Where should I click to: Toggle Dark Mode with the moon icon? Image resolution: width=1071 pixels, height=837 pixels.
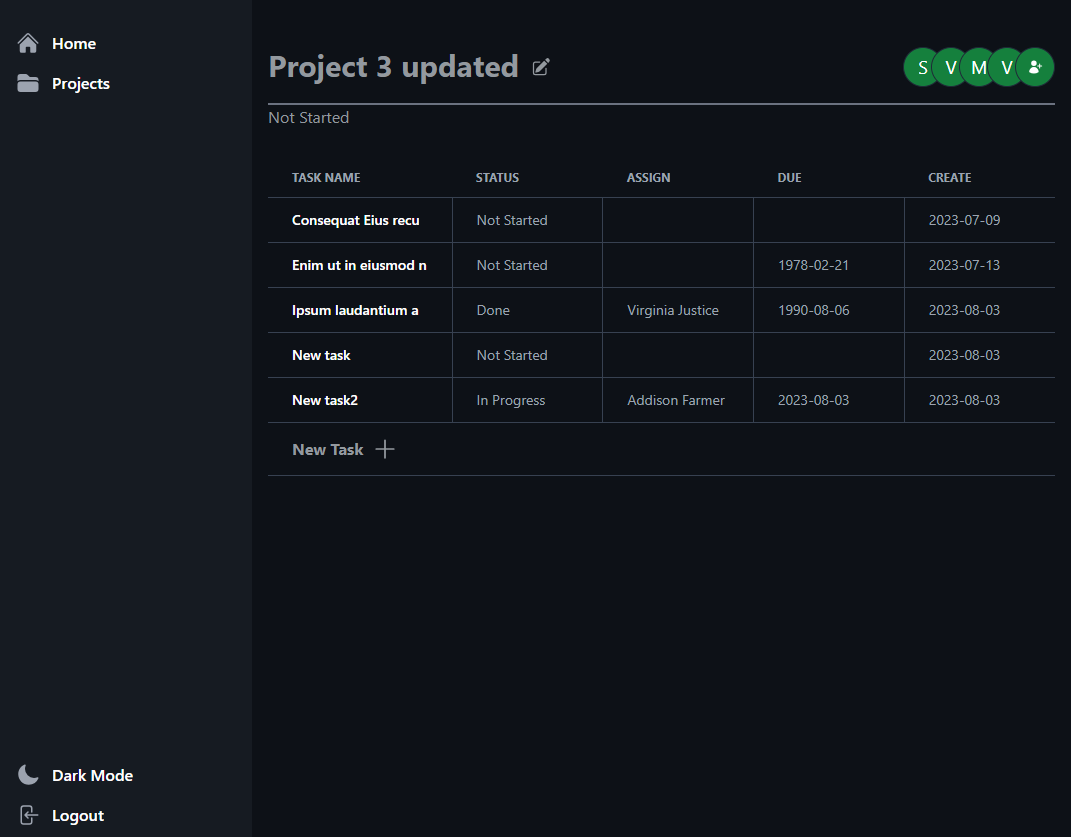[28, 775]
